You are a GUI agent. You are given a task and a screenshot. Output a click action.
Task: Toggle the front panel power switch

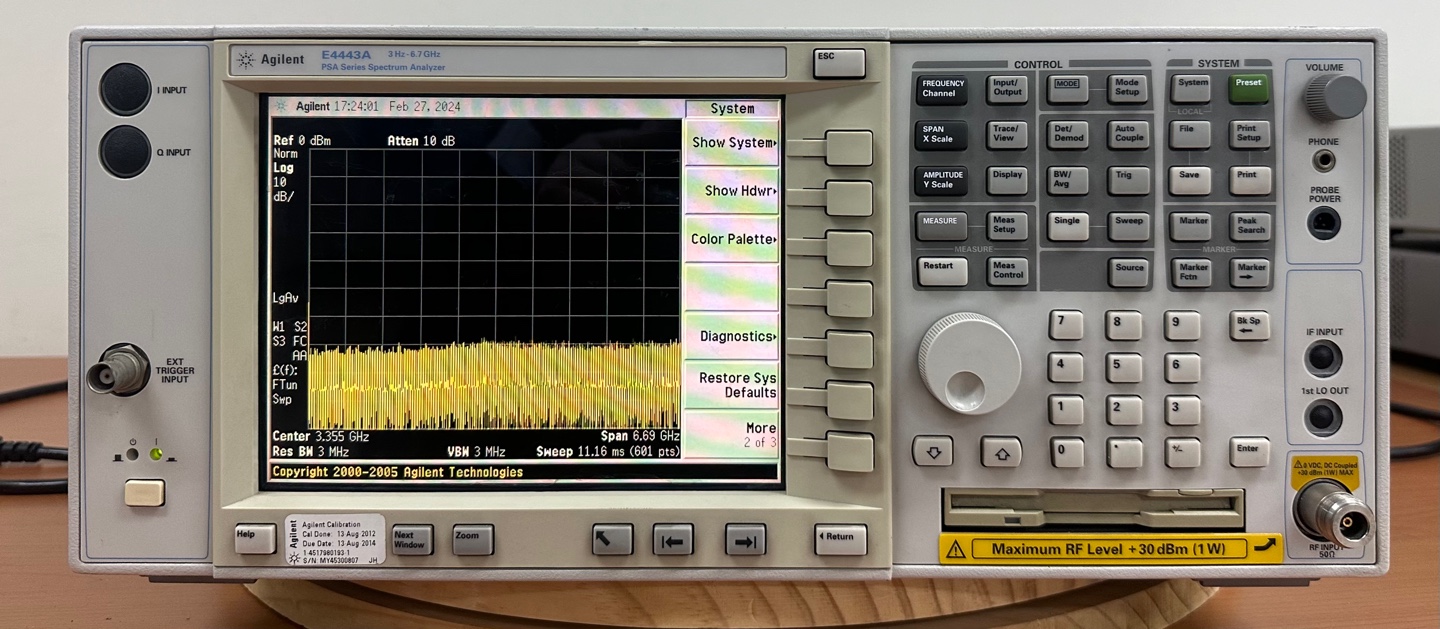pyautogui.click(x=144, y=493)
